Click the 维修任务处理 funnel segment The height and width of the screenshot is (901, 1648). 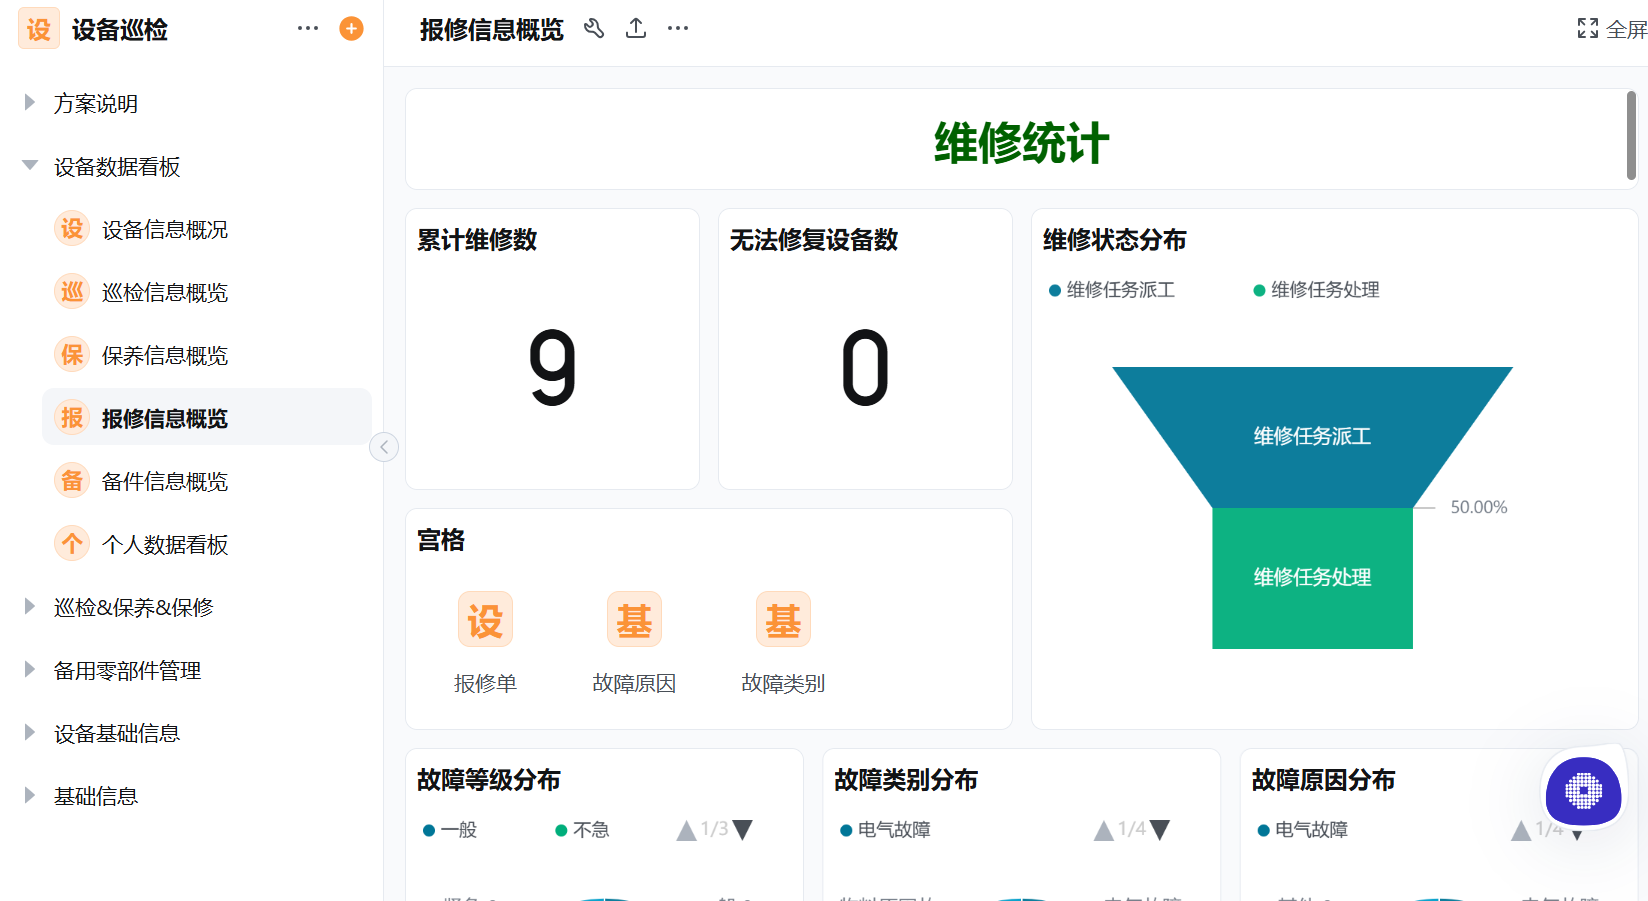tap(1312, 578)
